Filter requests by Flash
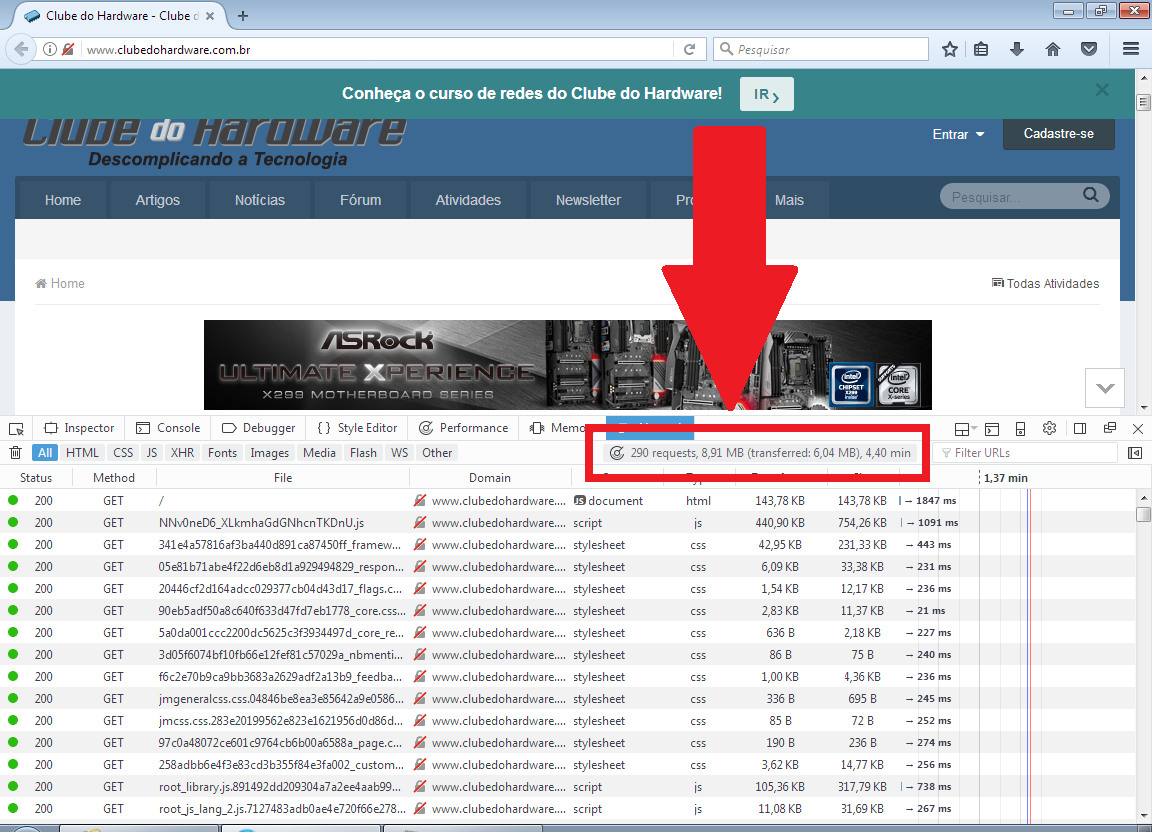Viewport: 1152px width, 832px height. click(363, 453)
